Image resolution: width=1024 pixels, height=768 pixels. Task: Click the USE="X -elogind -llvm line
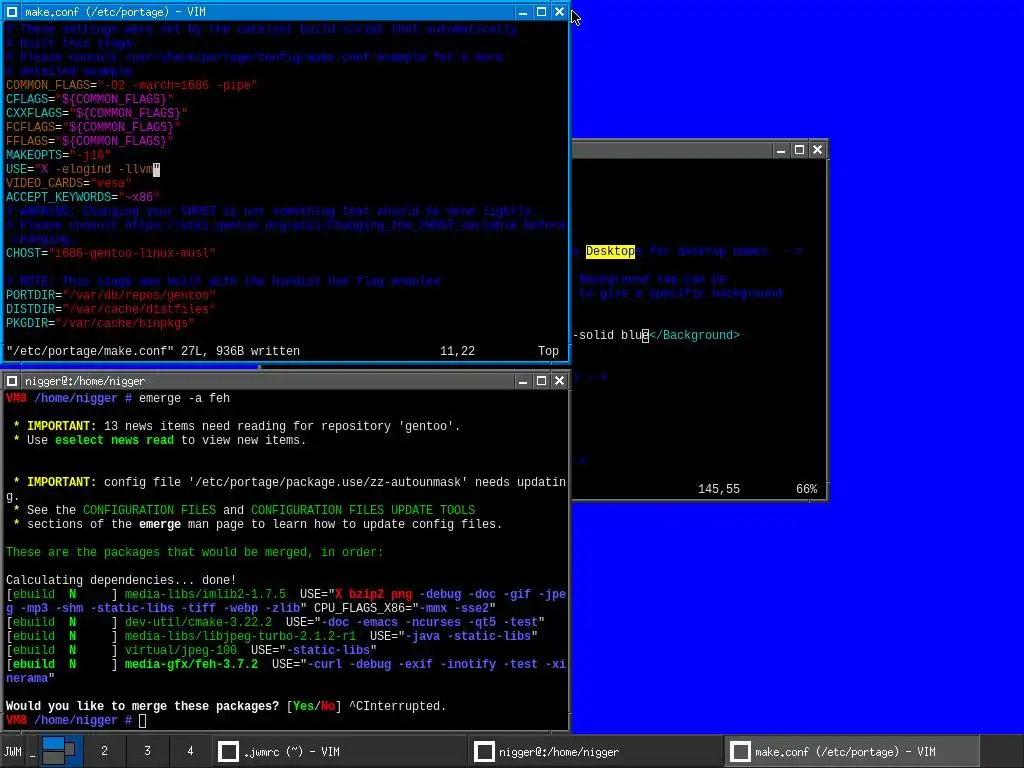[x=82, y=169]
